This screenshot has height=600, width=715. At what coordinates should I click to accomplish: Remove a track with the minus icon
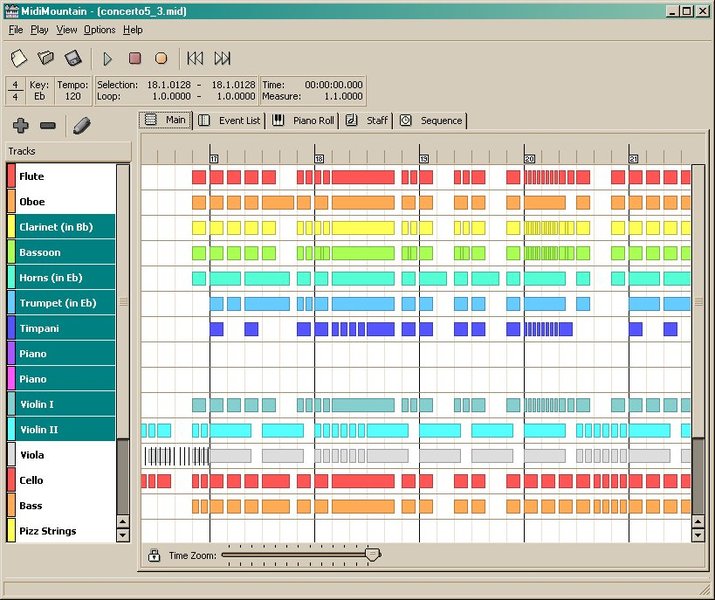click(48, 125)
